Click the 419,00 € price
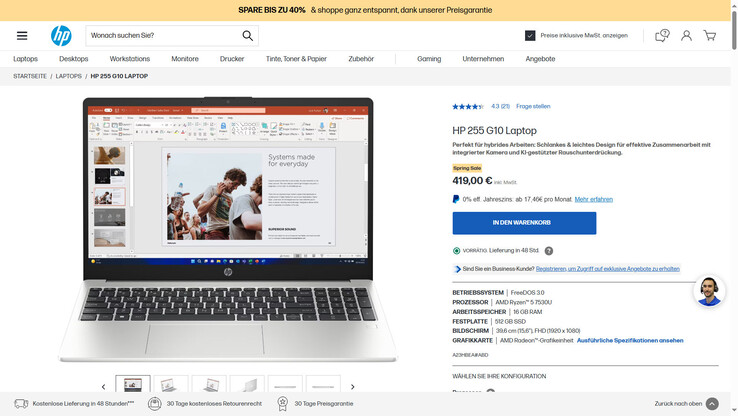The height and width of the screenshot is (416, 738). 472,181
